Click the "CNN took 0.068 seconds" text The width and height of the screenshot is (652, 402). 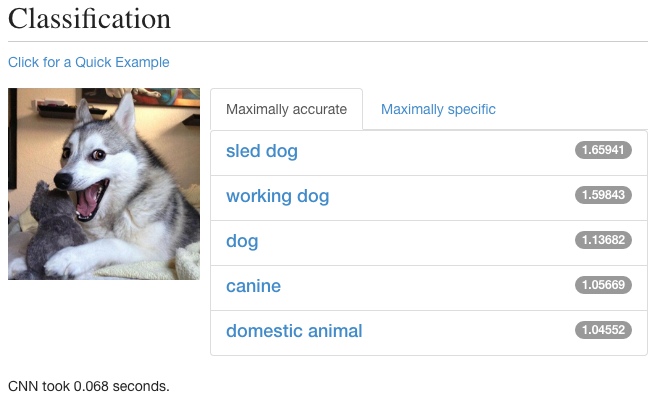click(89, 385)
